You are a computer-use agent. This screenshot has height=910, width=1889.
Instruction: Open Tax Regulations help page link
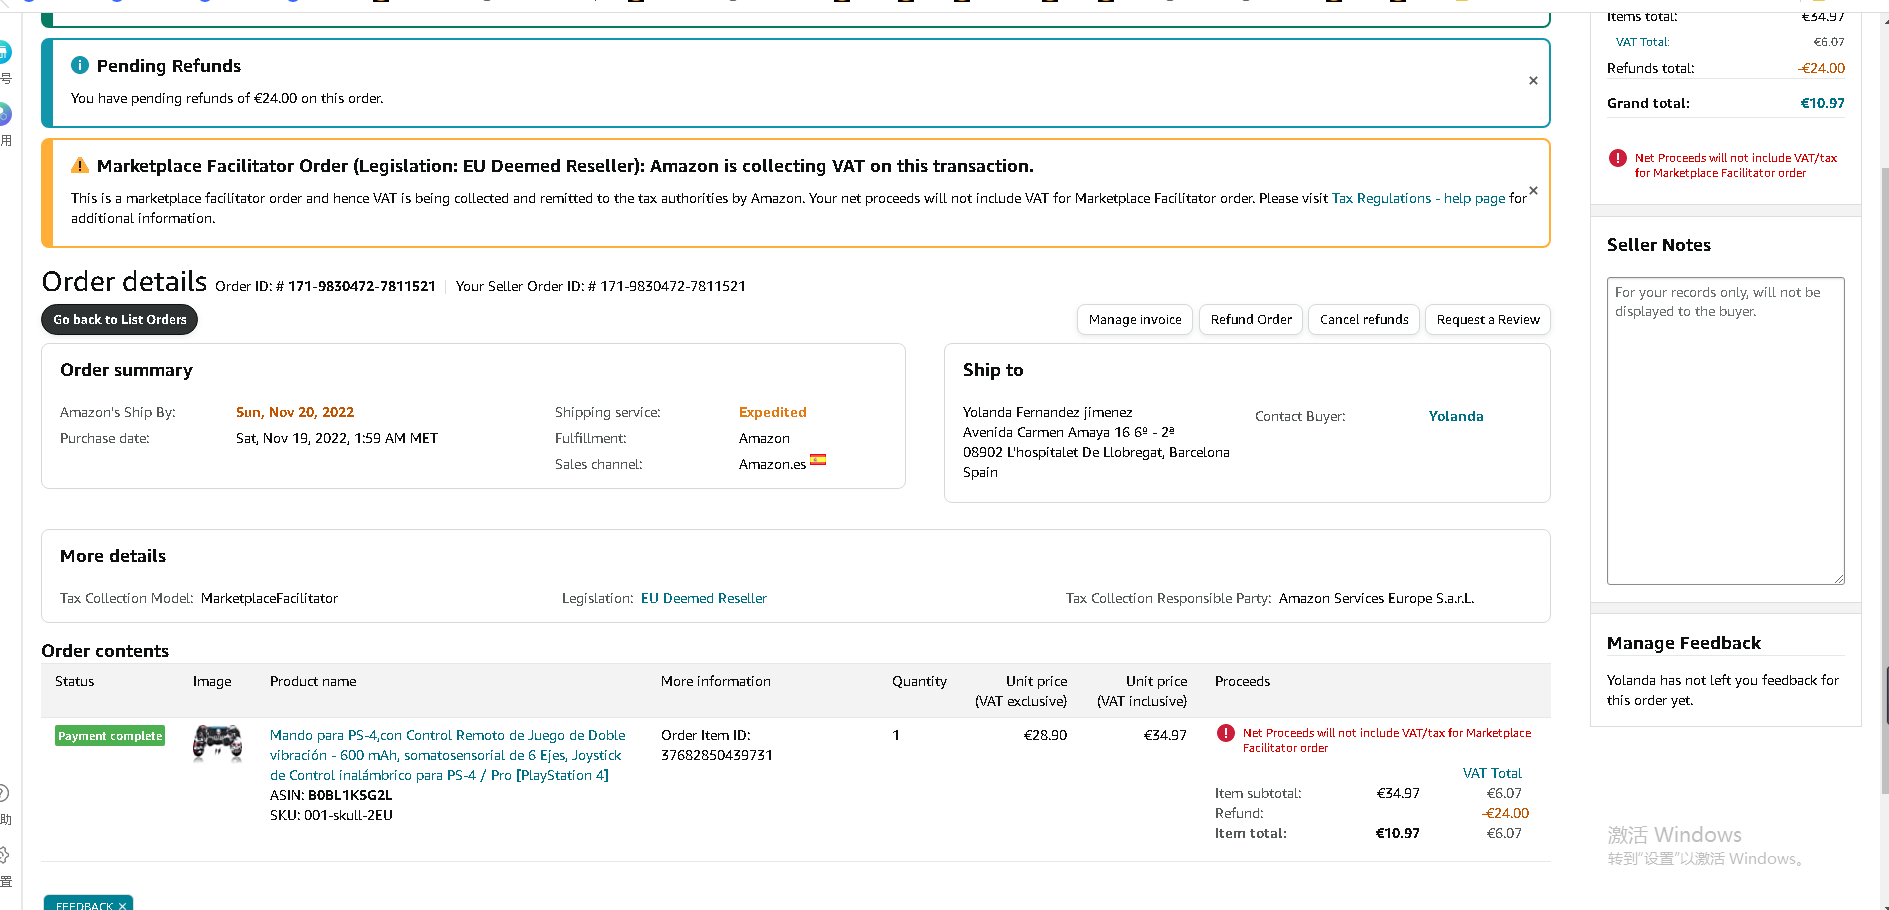pyautogui.click(x=1418, y=198)
